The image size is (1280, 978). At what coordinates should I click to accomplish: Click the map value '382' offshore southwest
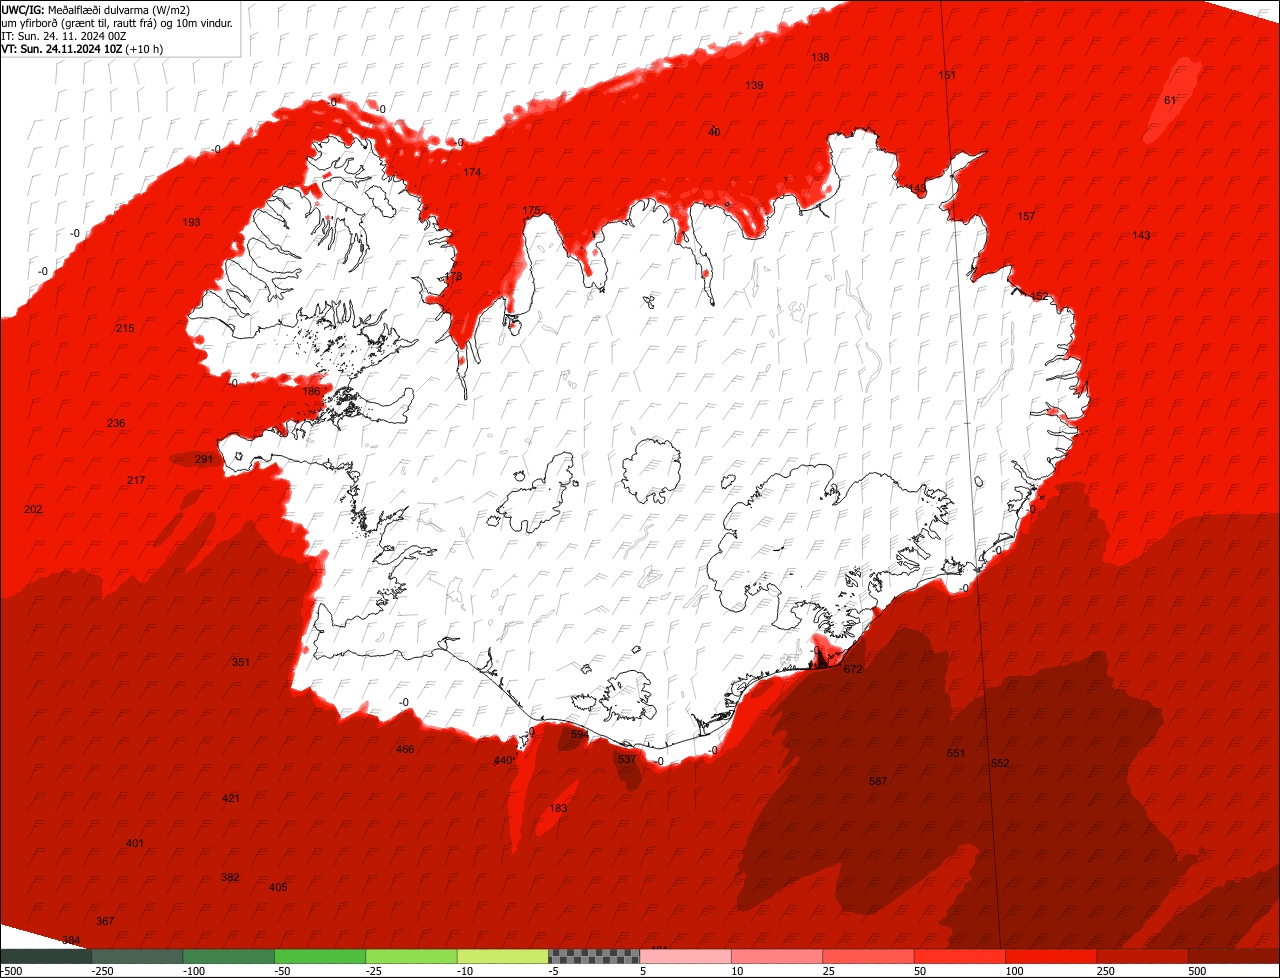(230, 877)
